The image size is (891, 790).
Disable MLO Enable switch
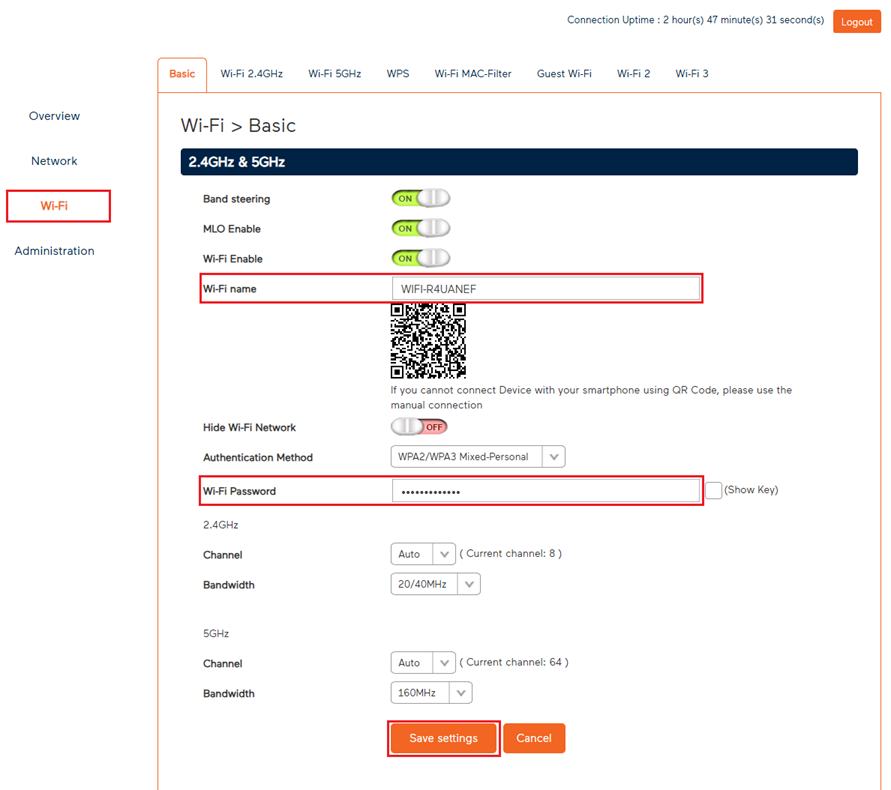420,228
